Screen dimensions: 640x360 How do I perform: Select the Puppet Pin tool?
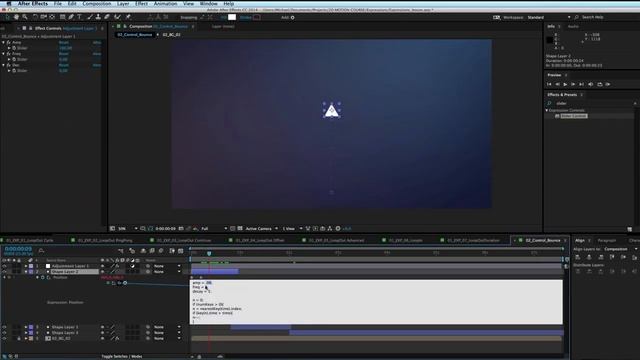tap(128, 17)
